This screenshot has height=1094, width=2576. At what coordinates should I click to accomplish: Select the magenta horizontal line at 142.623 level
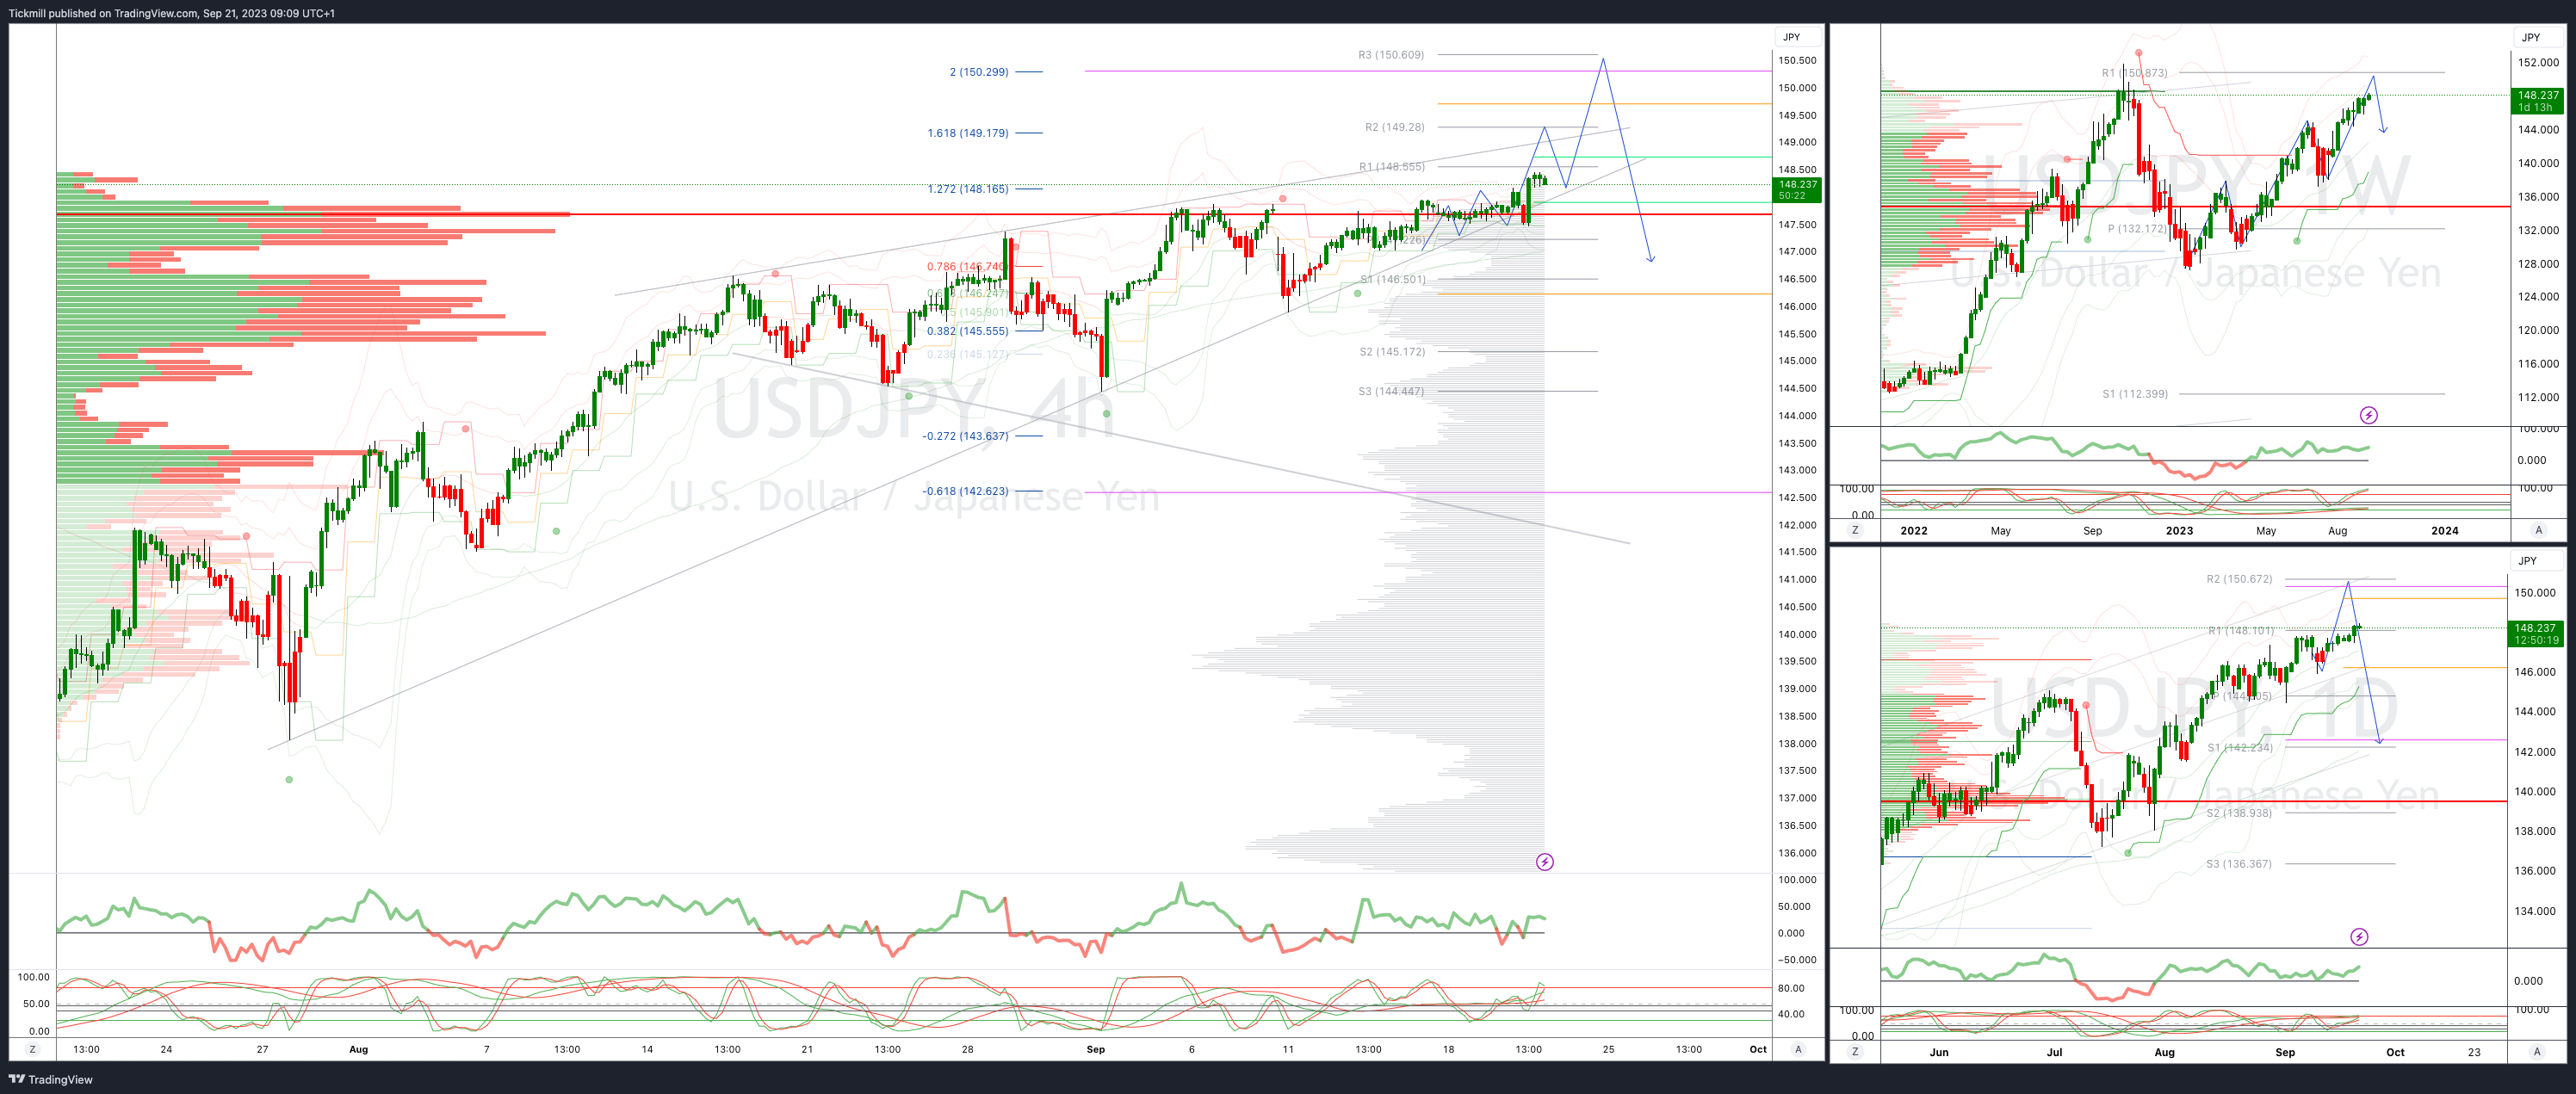1428,492
